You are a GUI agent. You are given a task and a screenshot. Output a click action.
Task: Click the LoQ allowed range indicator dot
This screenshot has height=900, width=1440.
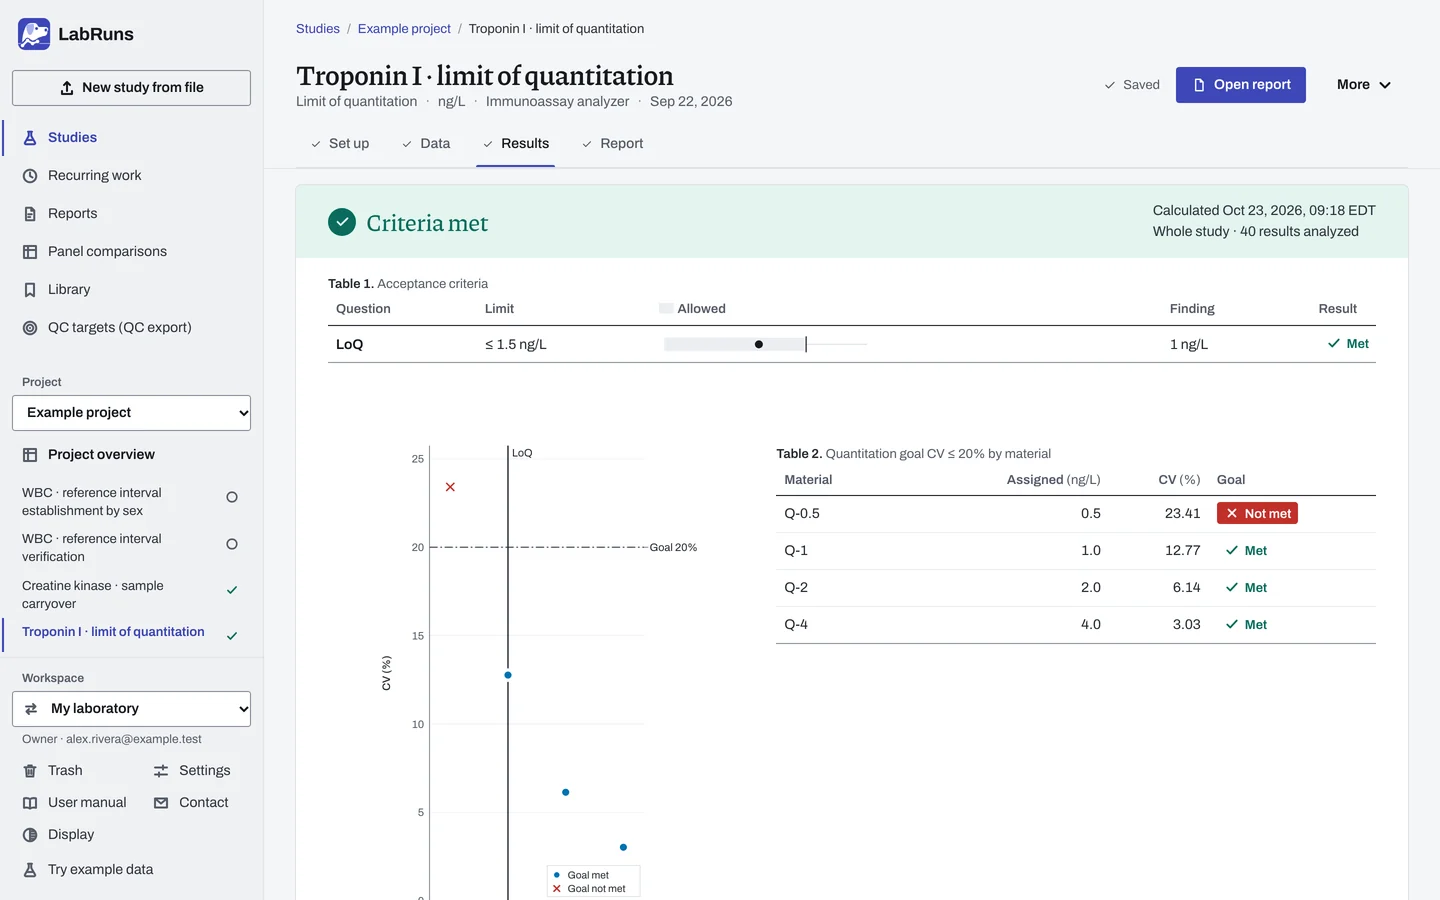(x=759, y=344)
